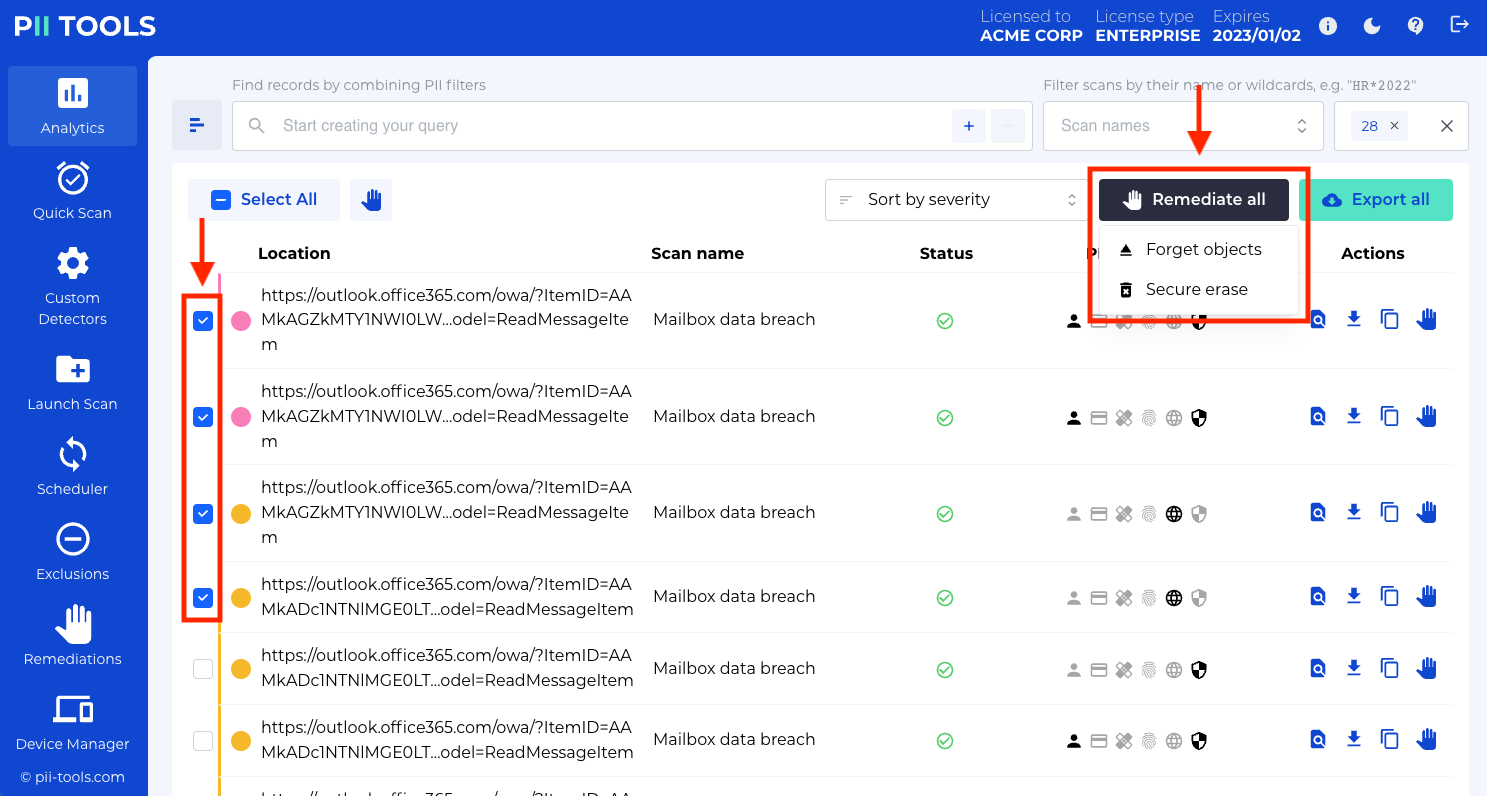Open Custom Detectors gear icon
This screenshot has width=1487, height=796.
tap(73, 264)
